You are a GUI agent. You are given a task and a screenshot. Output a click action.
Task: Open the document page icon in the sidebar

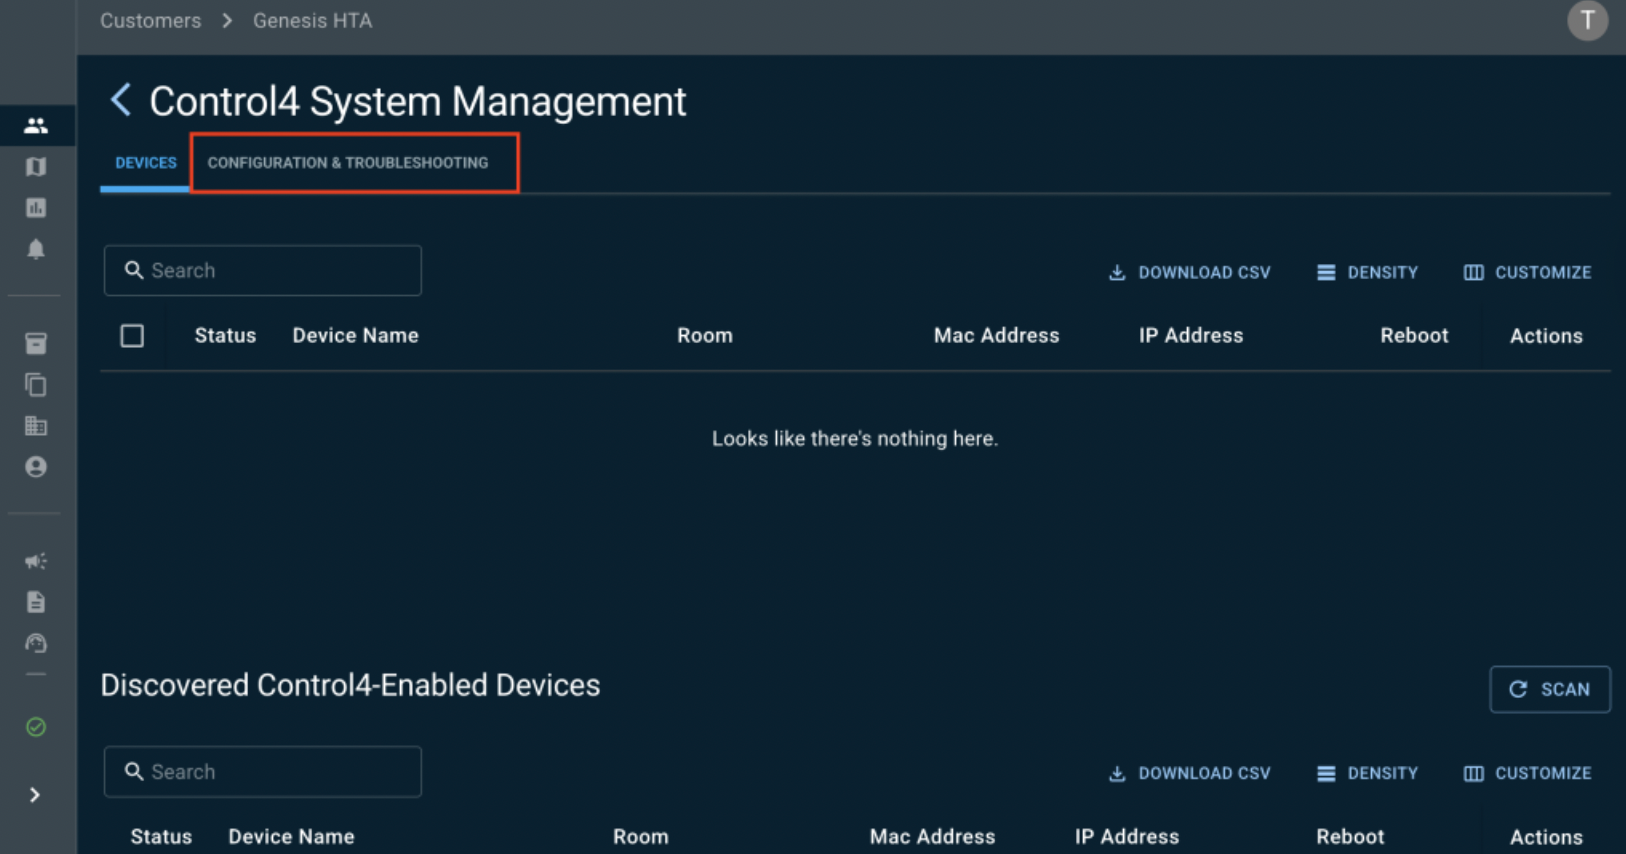[x=36, y=602]
